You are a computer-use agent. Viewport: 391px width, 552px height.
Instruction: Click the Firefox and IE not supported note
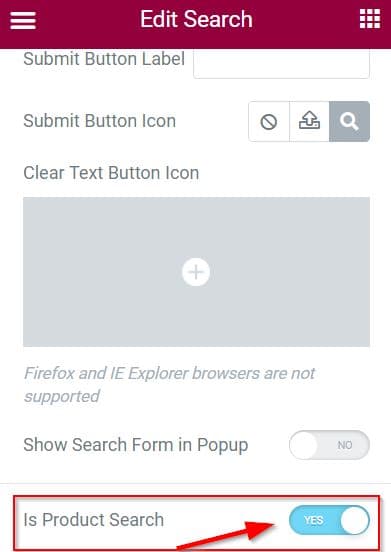click(169, 385)
